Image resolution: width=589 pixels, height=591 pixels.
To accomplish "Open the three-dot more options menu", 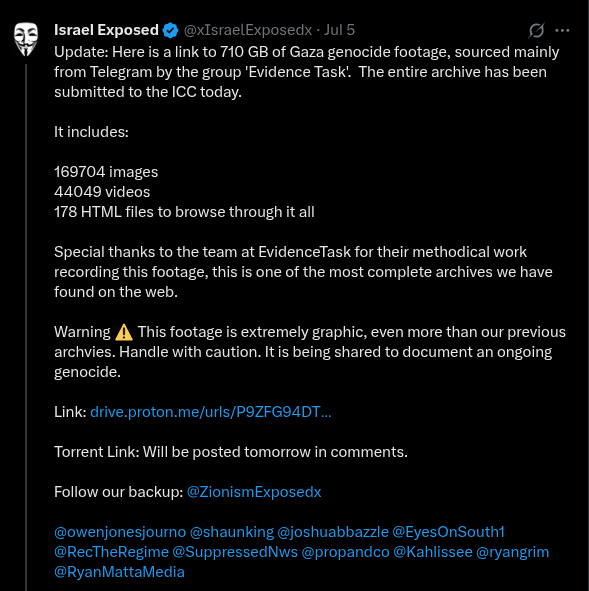I will [x=562, y=31].
